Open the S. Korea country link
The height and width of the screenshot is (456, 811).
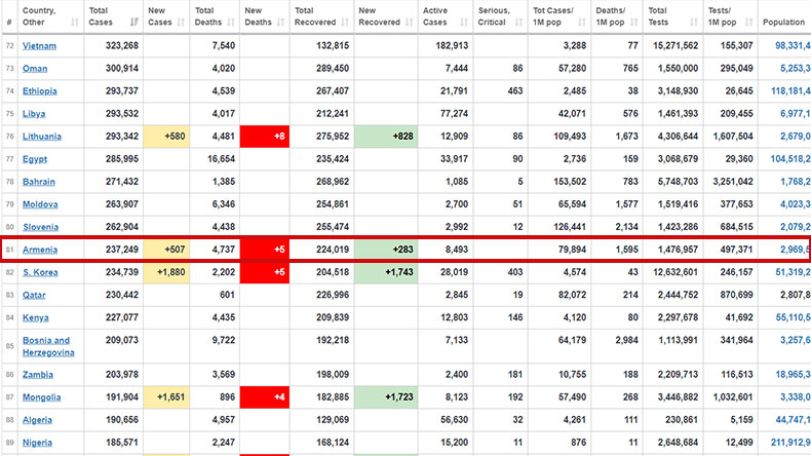[40, 272]
